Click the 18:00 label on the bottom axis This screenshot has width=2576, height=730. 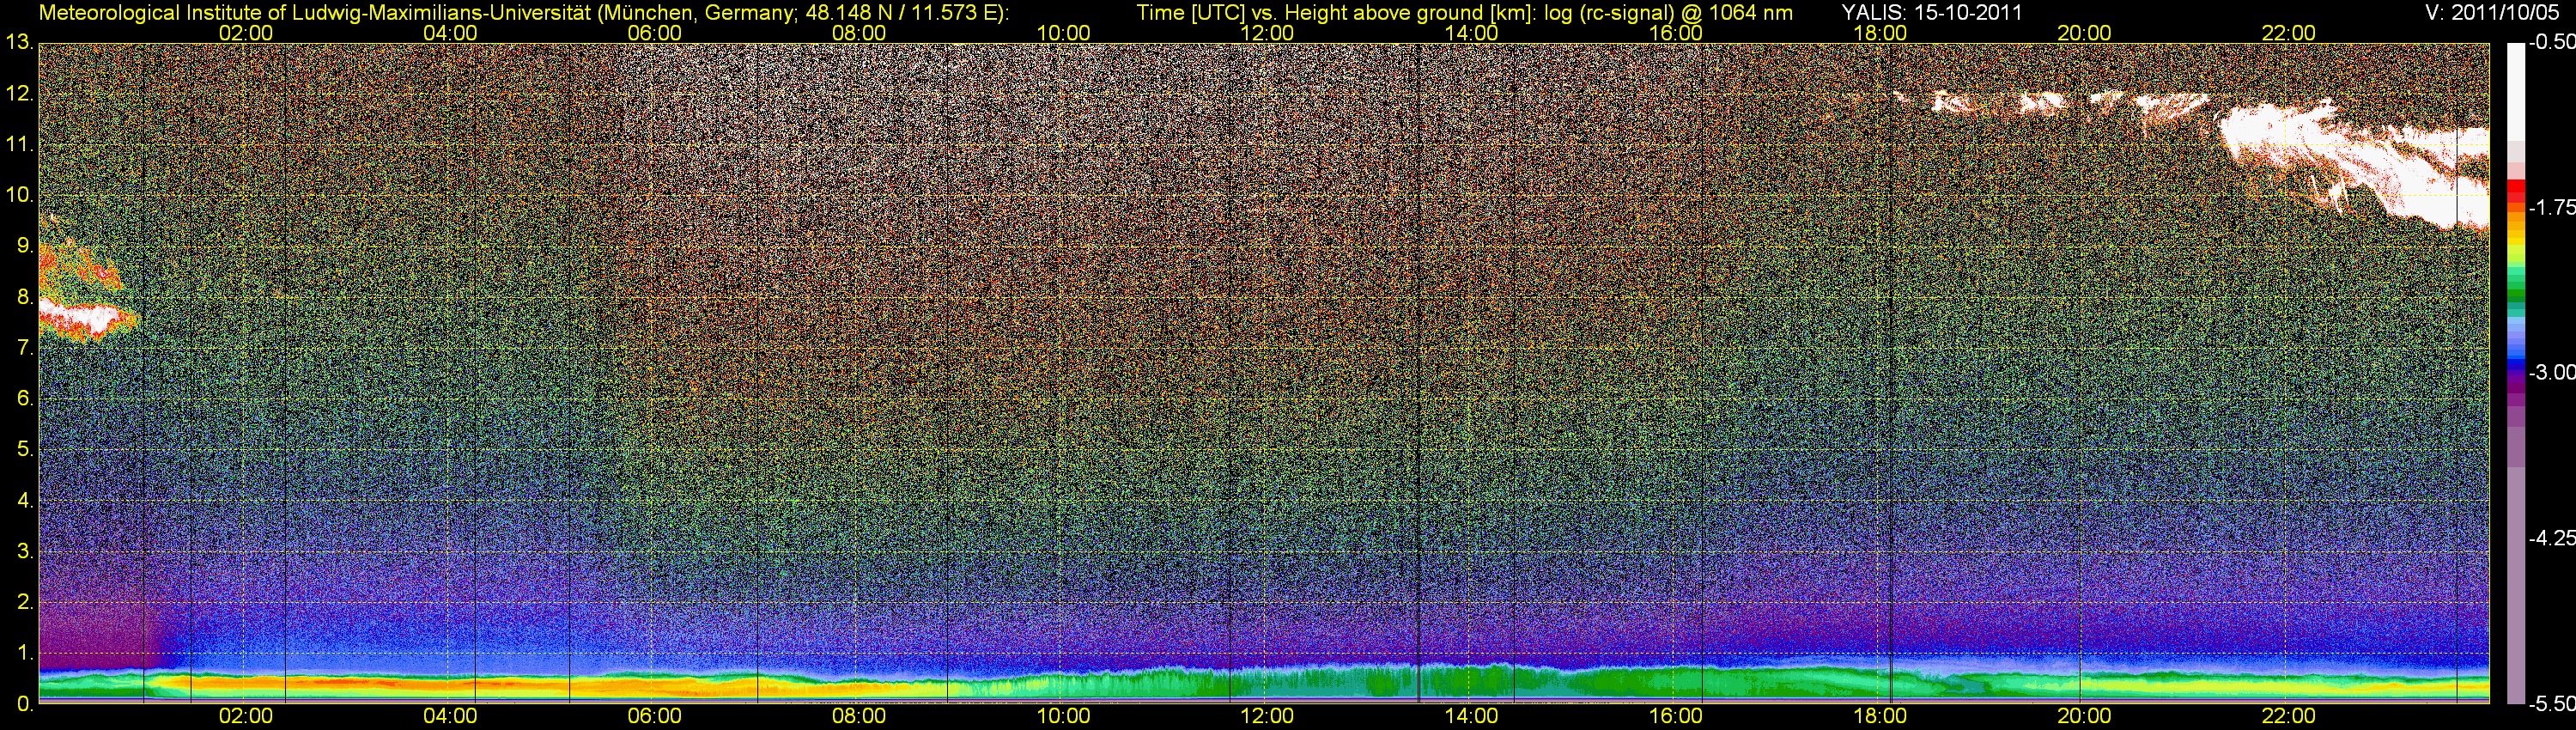tap(1880, 716)
